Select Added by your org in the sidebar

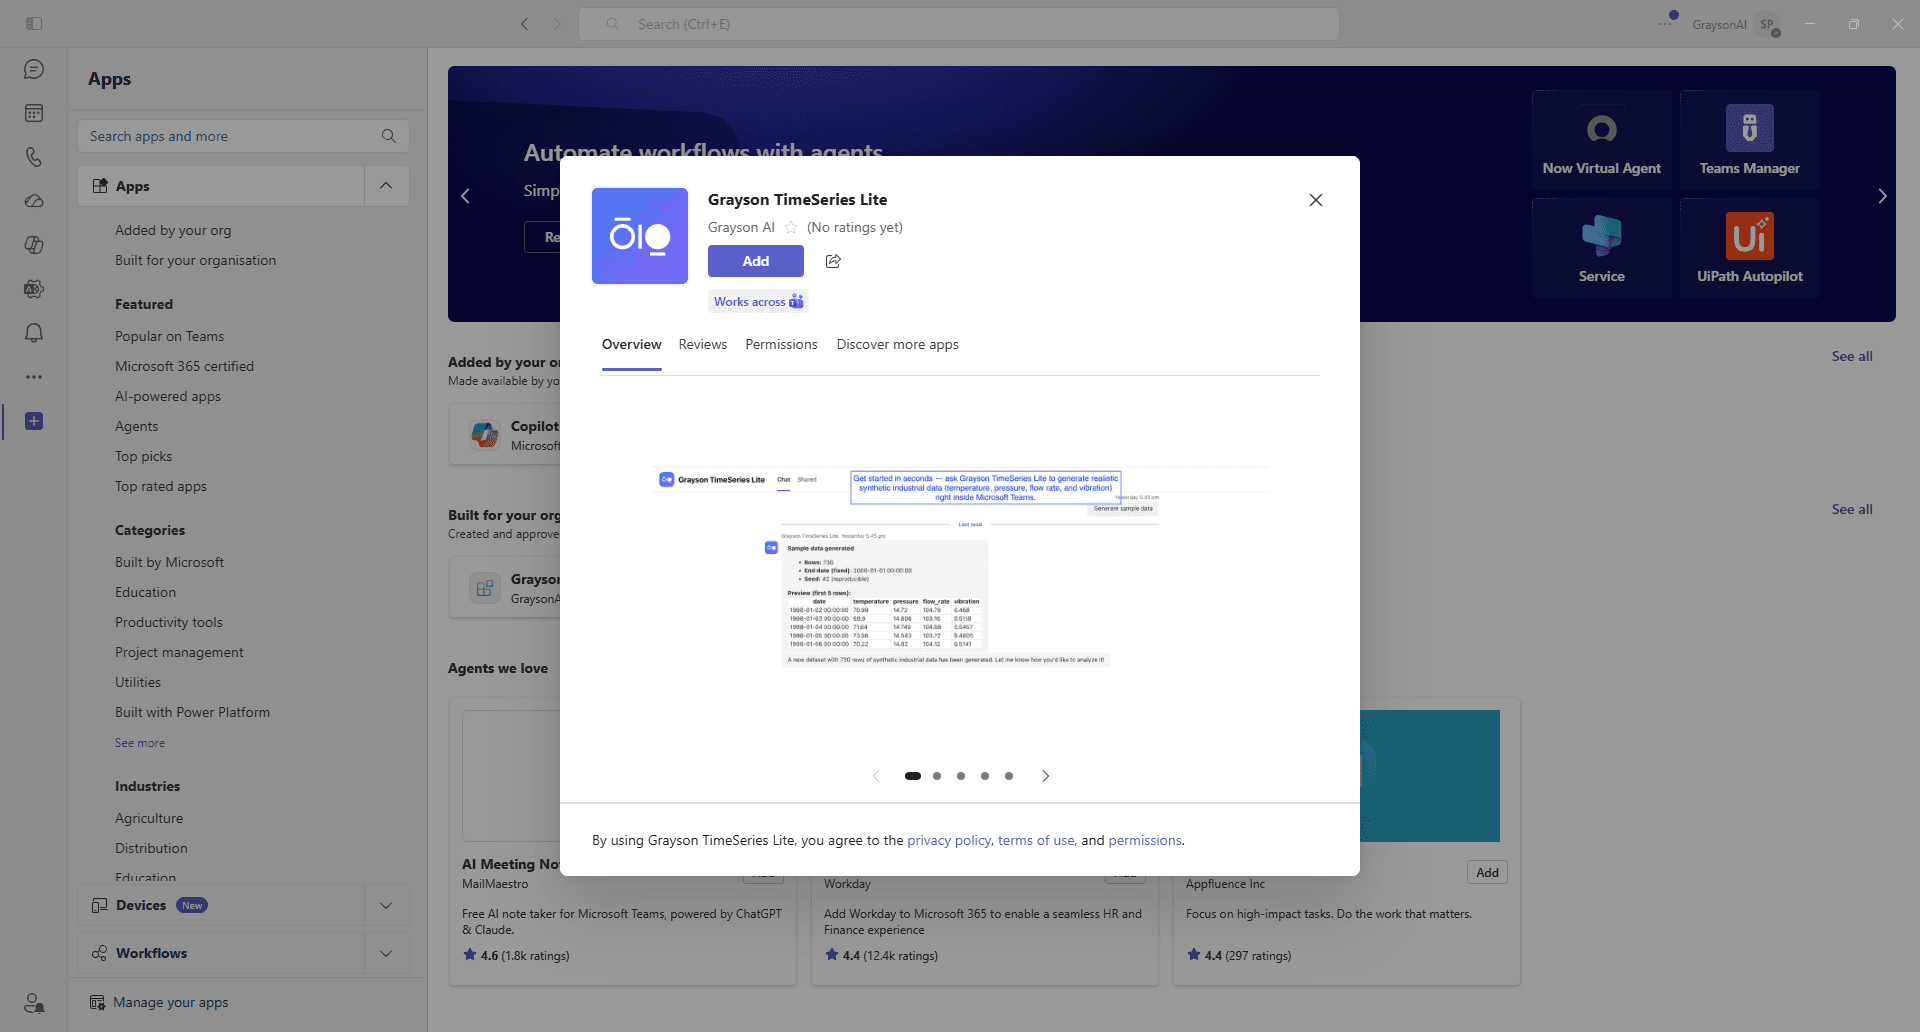click(173, 230)
